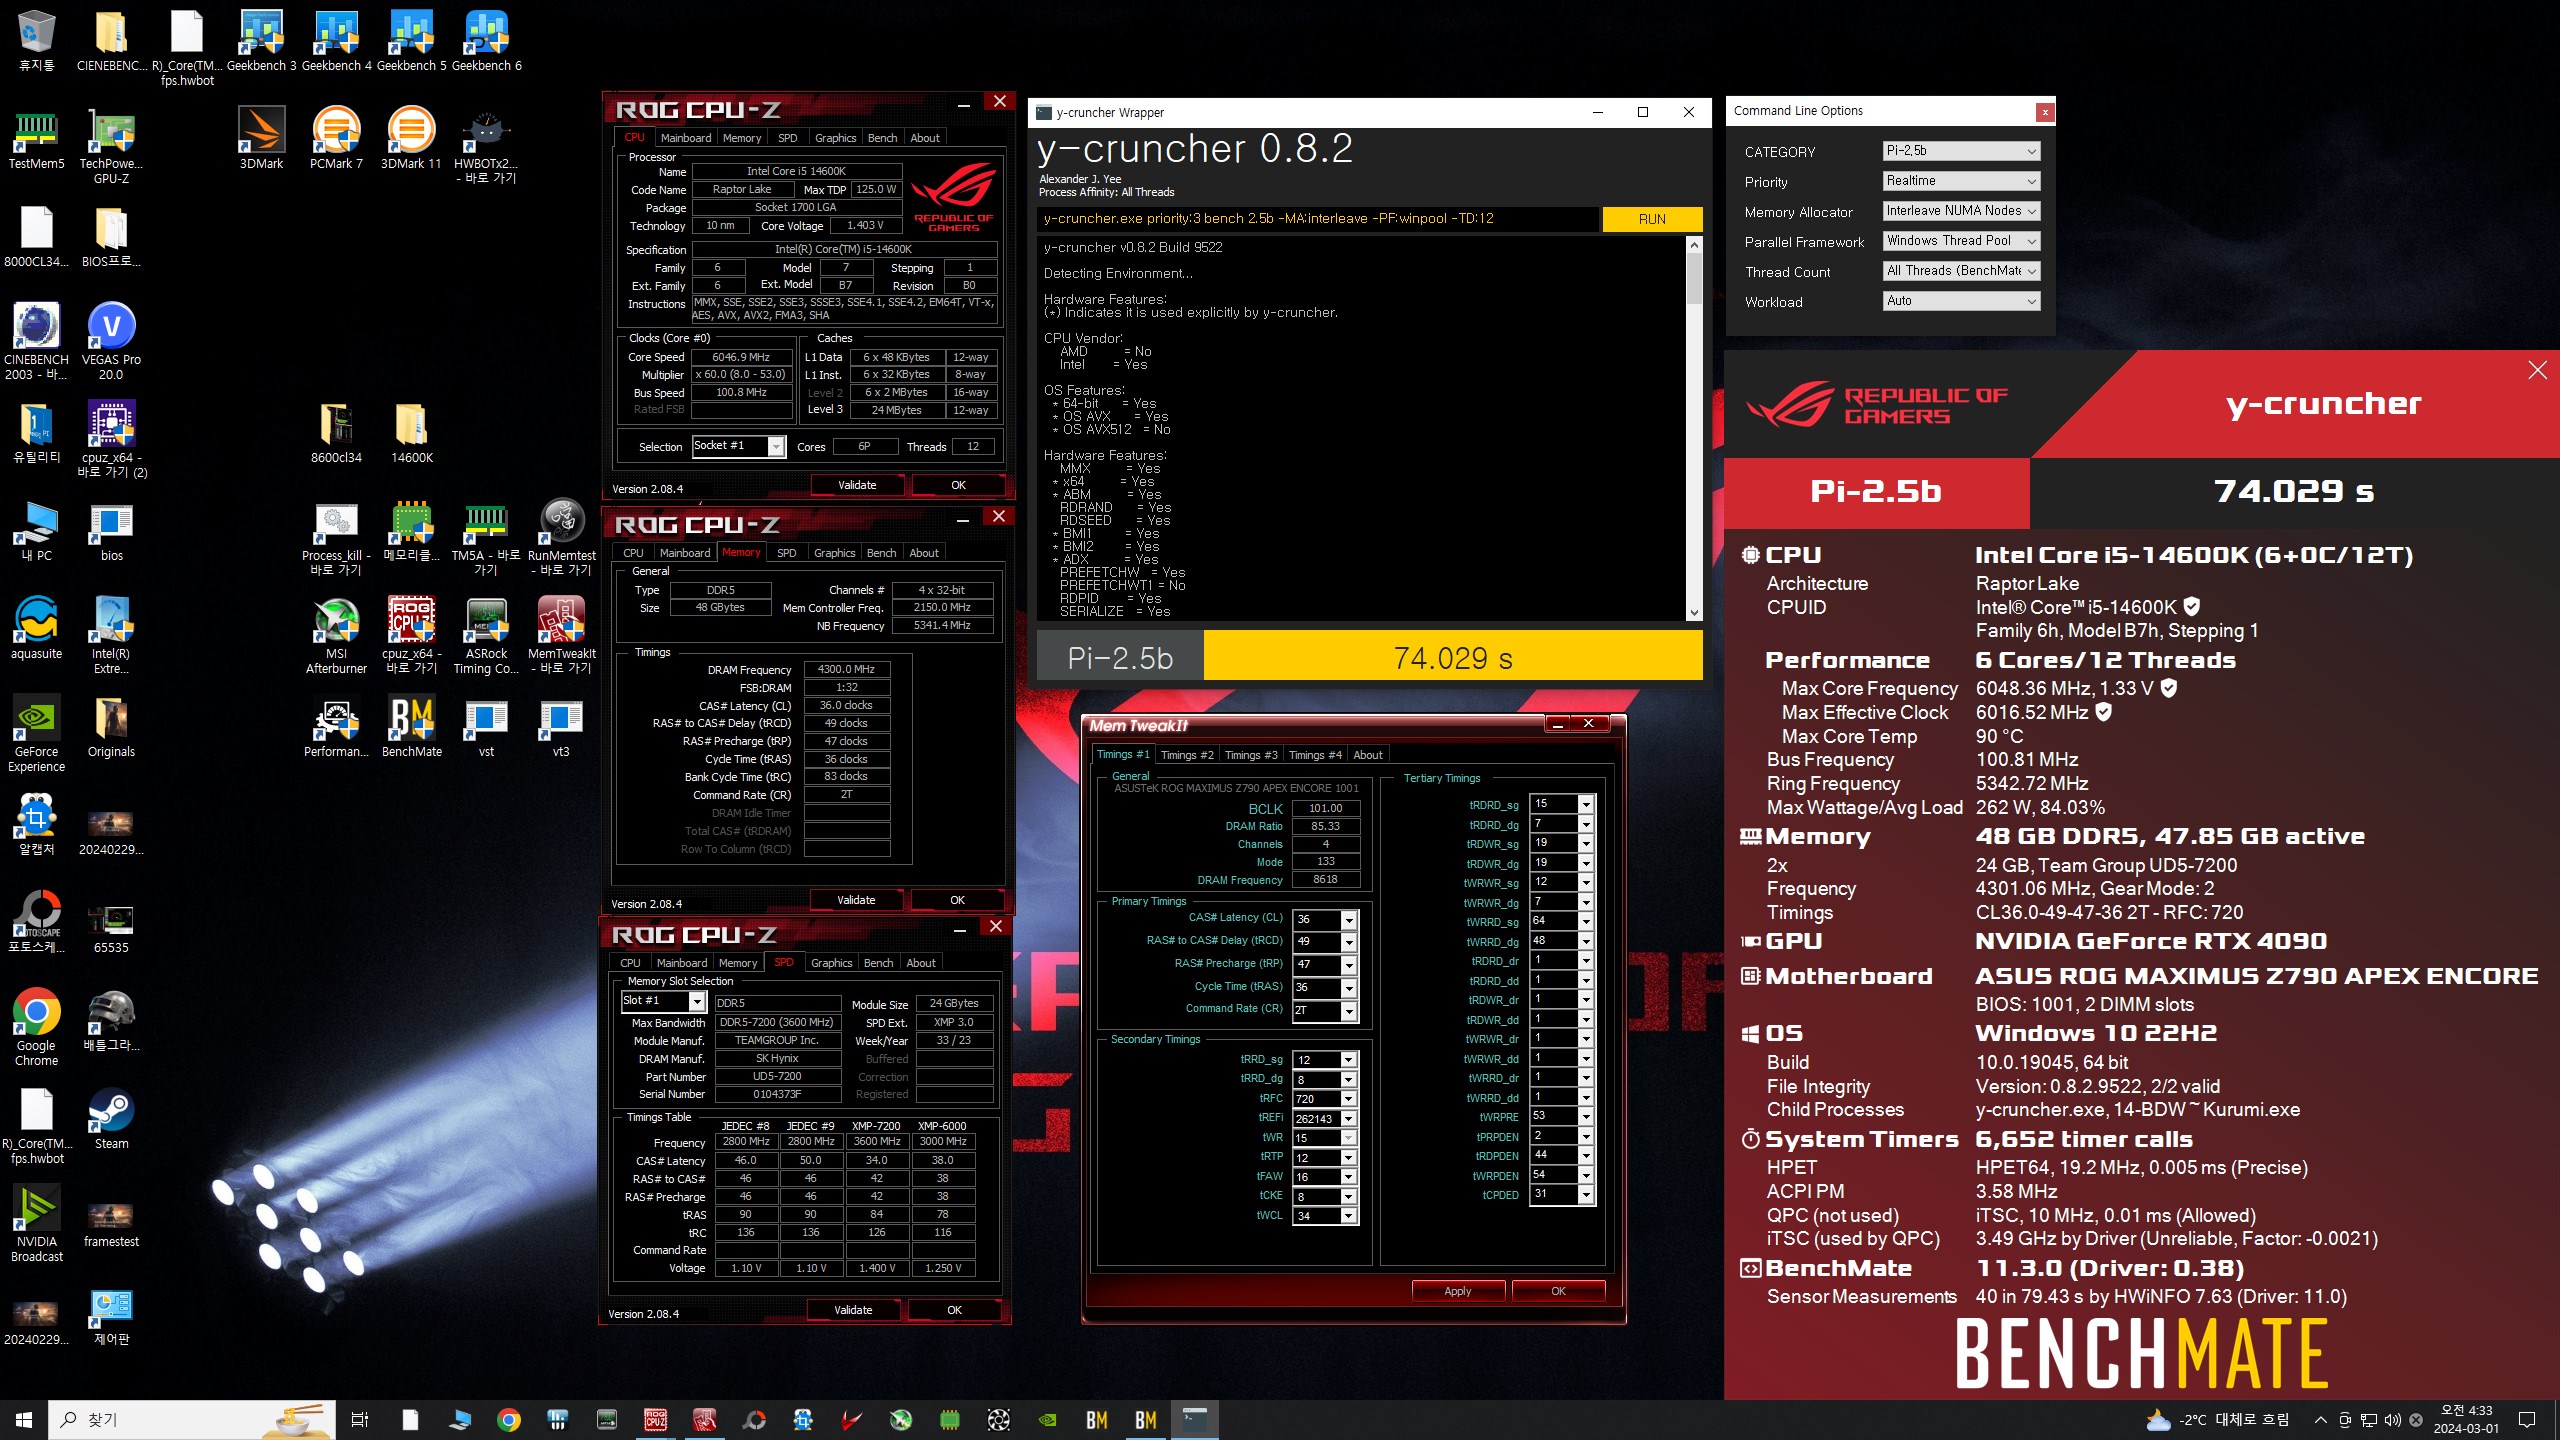This screenshot has height=1440, width=2560.
Task: Open tRFC dropdown in MemTweakIt
Action: coord(1349,1098)
